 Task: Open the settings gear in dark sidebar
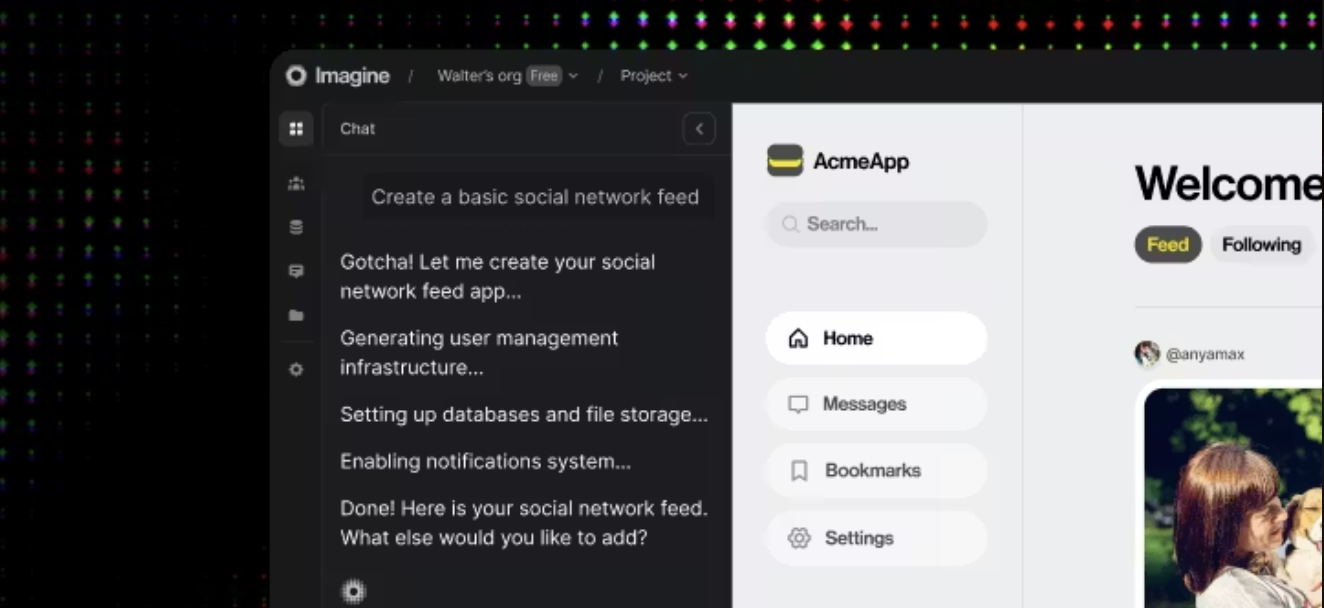(x=296, y=369)
